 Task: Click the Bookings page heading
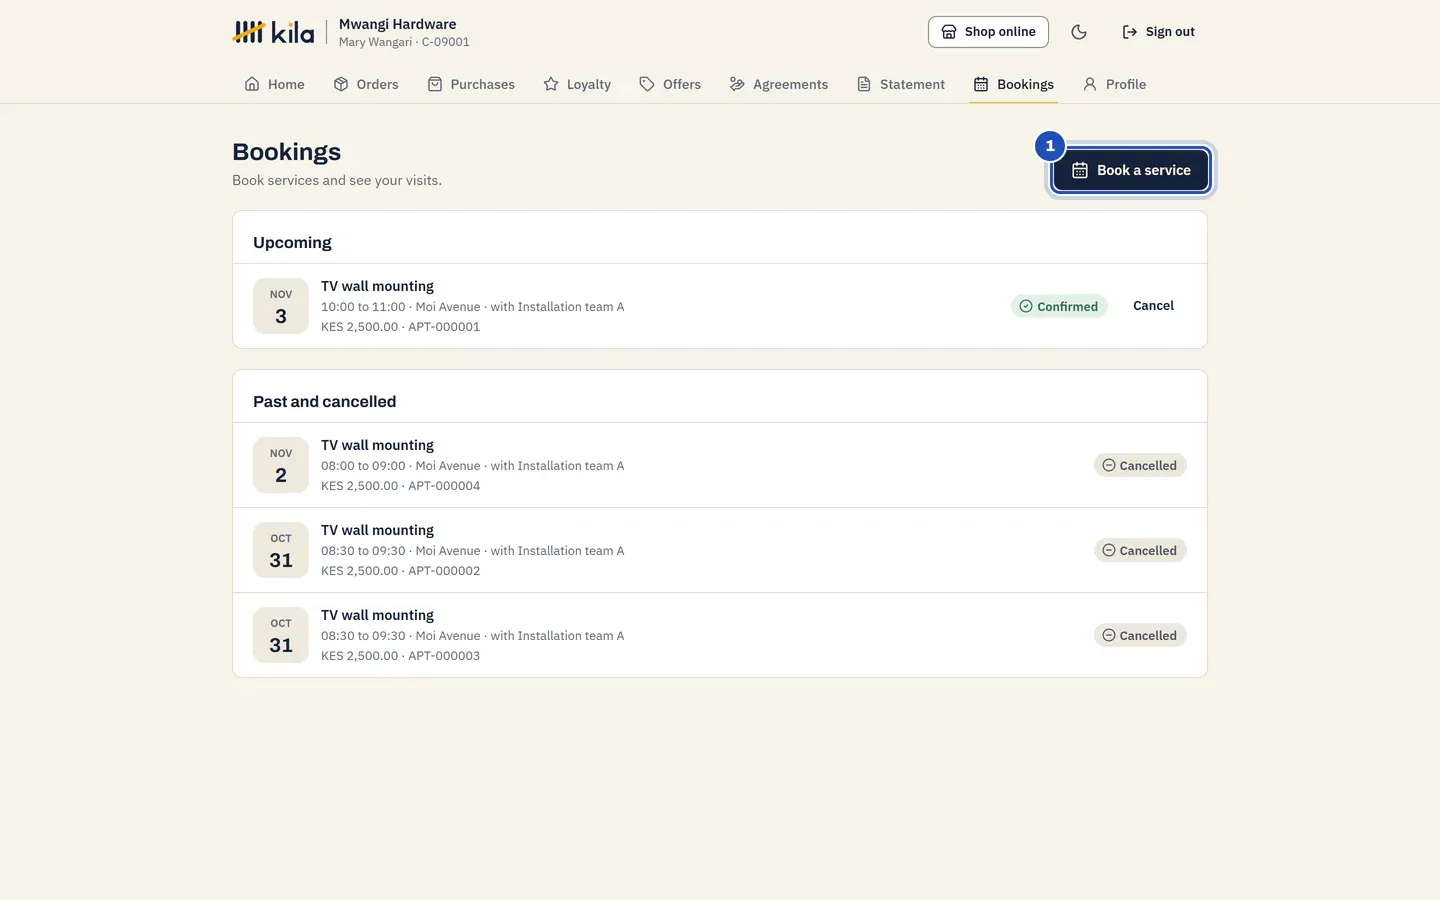click(x=286, y=152)
